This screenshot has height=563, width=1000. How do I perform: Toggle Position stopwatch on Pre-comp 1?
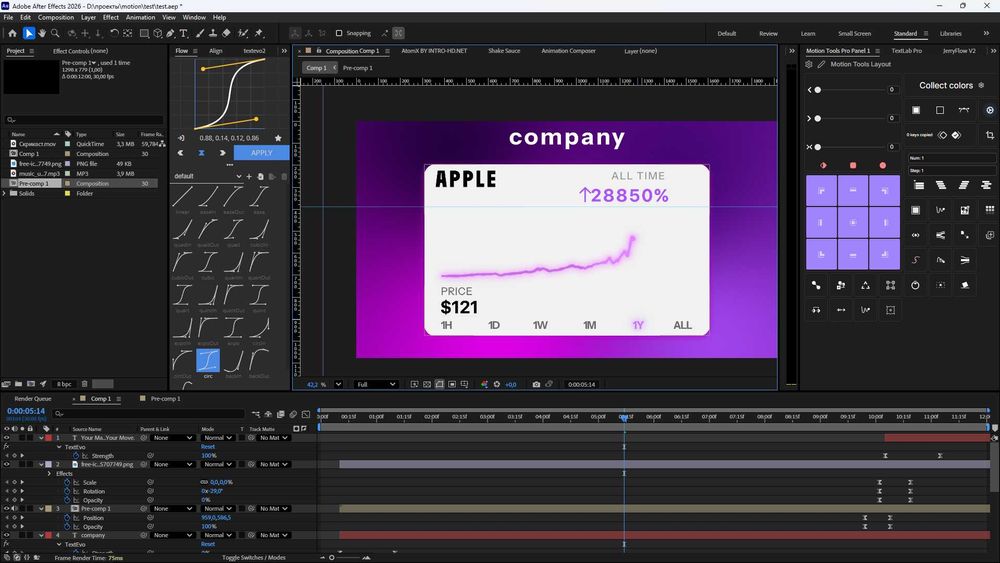pyautogui.click(x=67, y=518)
